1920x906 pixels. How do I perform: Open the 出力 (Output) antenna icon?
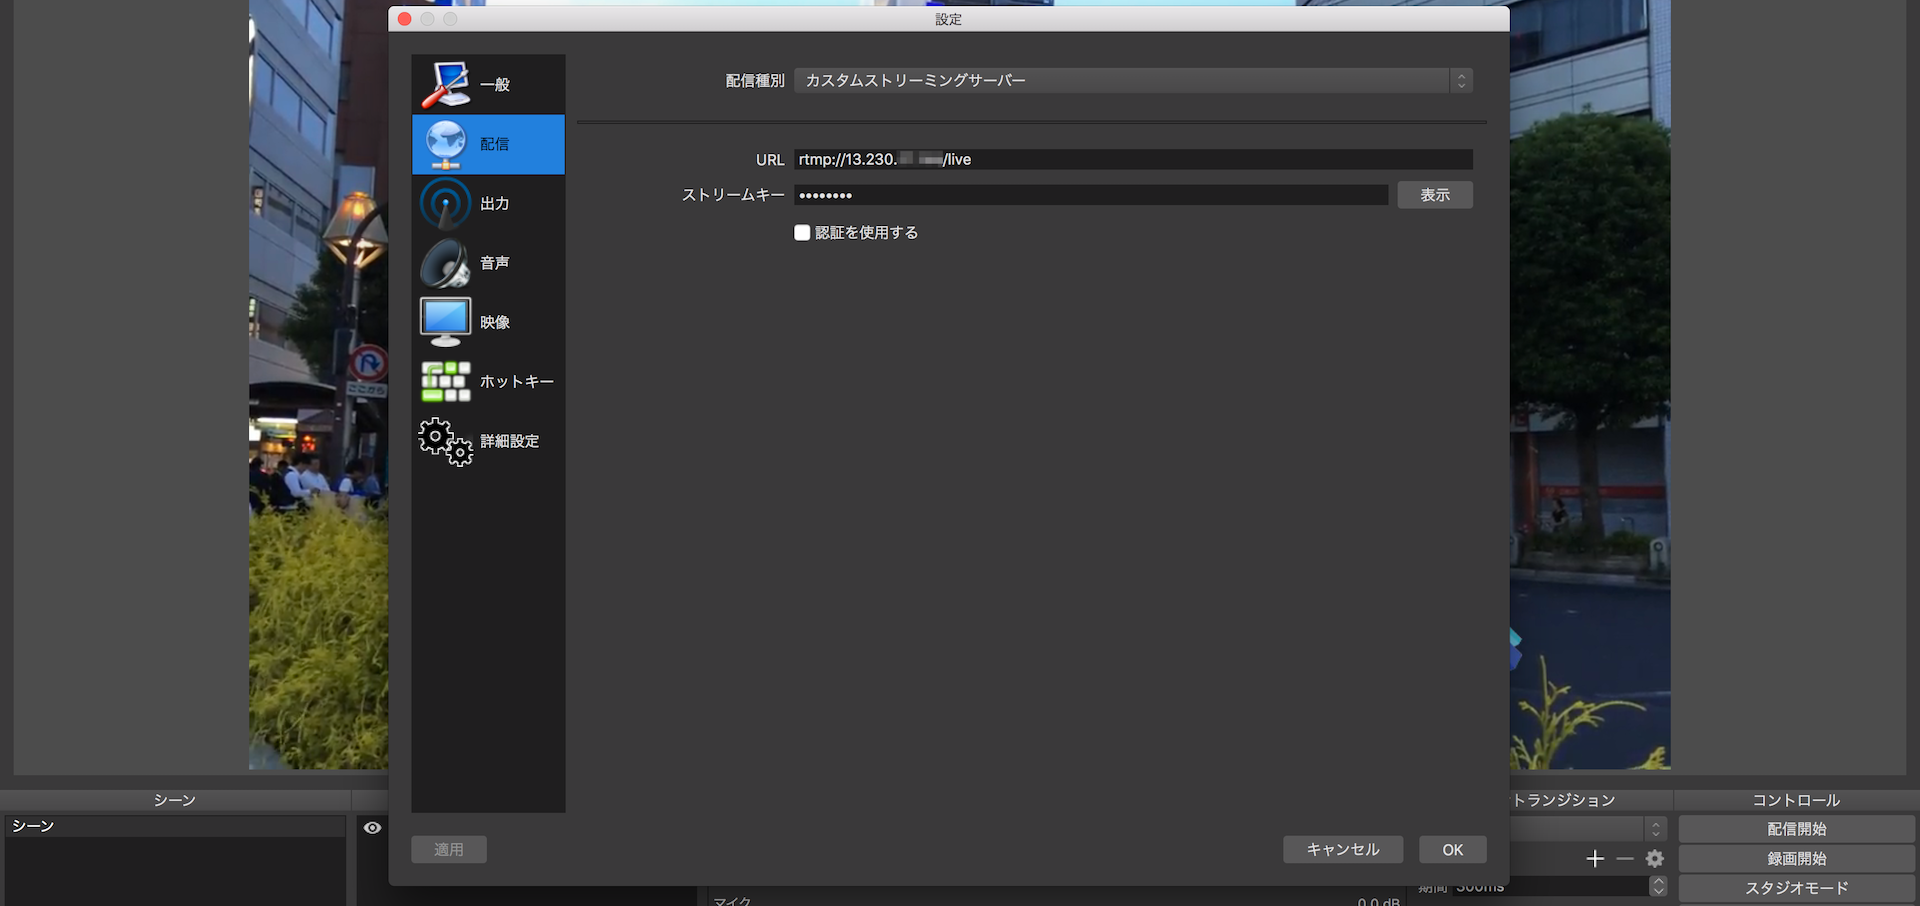coord(445,203)
